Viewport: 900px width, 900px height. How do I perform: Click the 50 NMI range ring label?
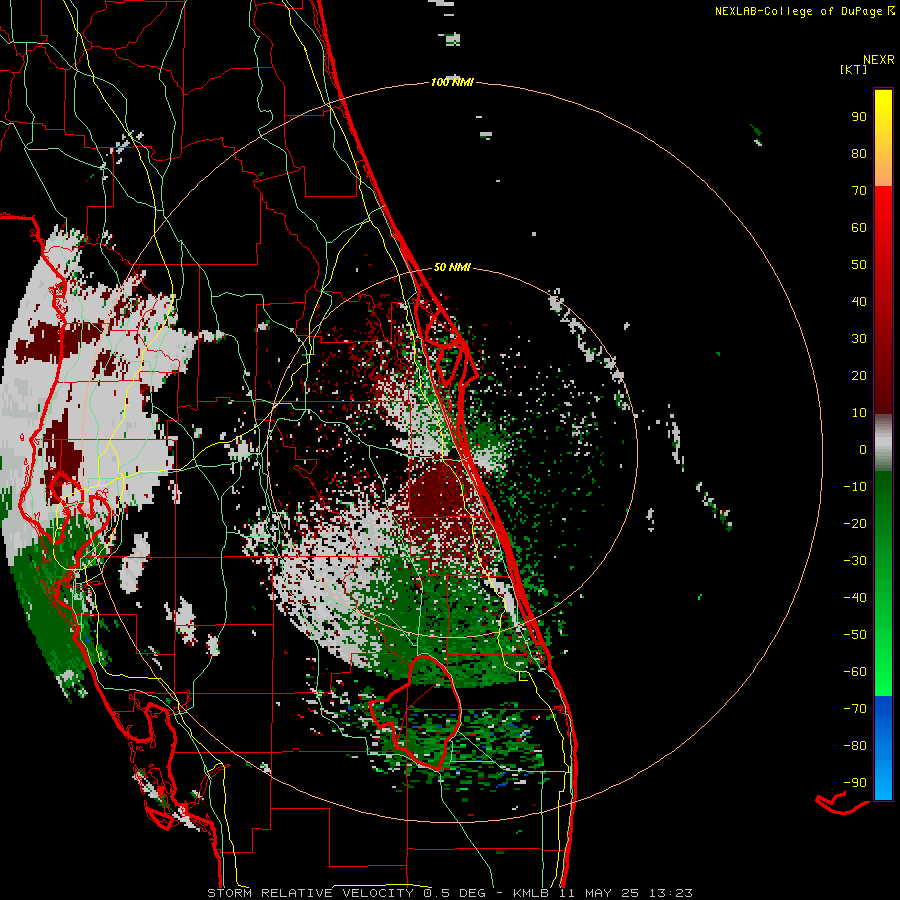452,267
